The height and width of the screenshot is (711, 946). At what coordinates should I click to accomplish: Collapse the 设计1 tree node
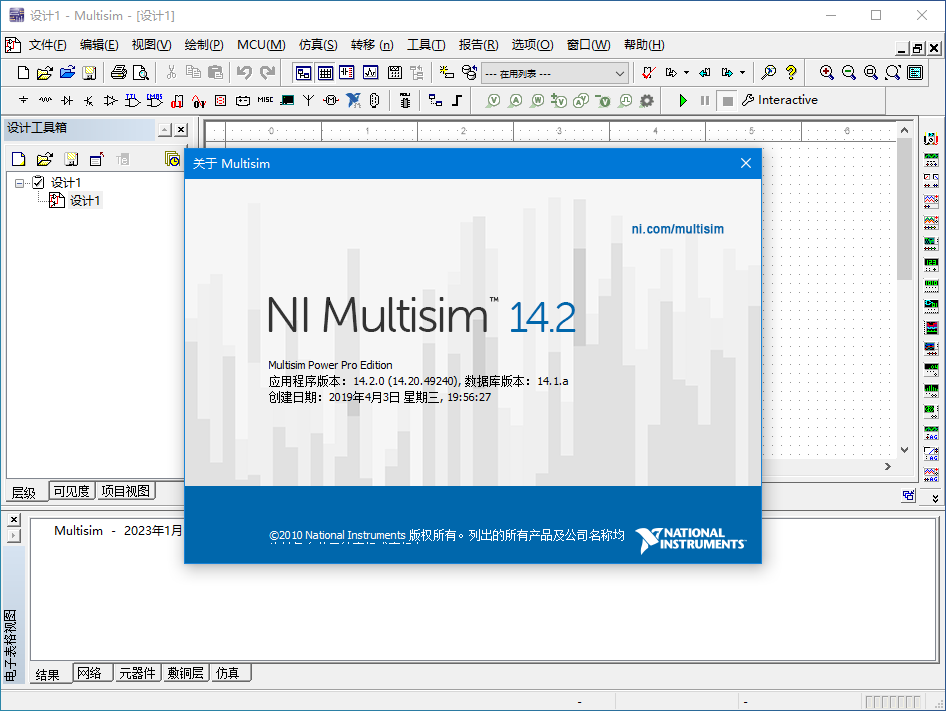point(20,183)
